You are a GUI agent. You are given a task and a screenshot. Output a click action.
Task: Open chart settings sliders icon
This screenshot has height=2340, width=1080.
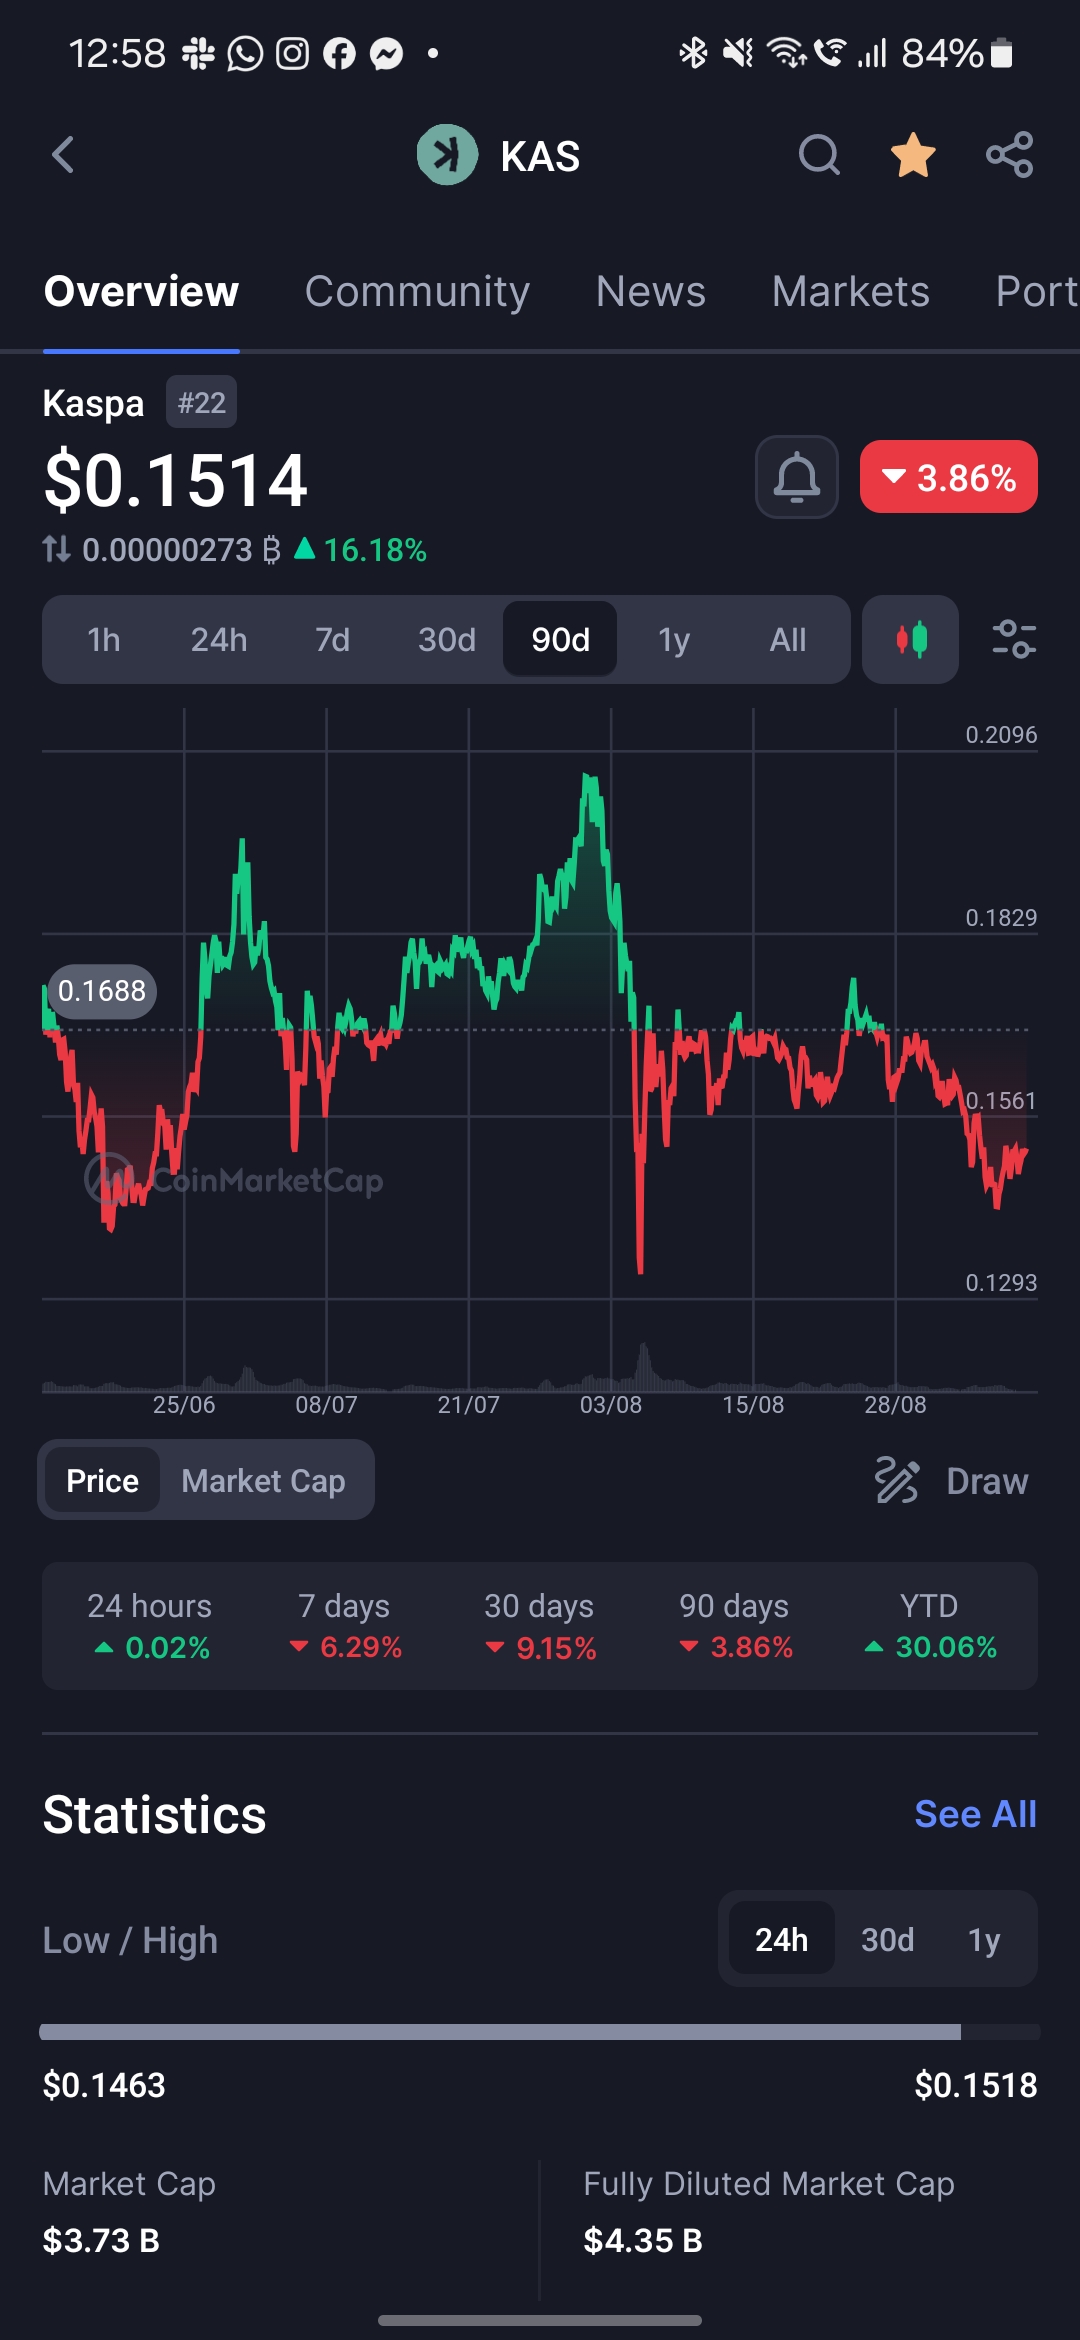1013,640
